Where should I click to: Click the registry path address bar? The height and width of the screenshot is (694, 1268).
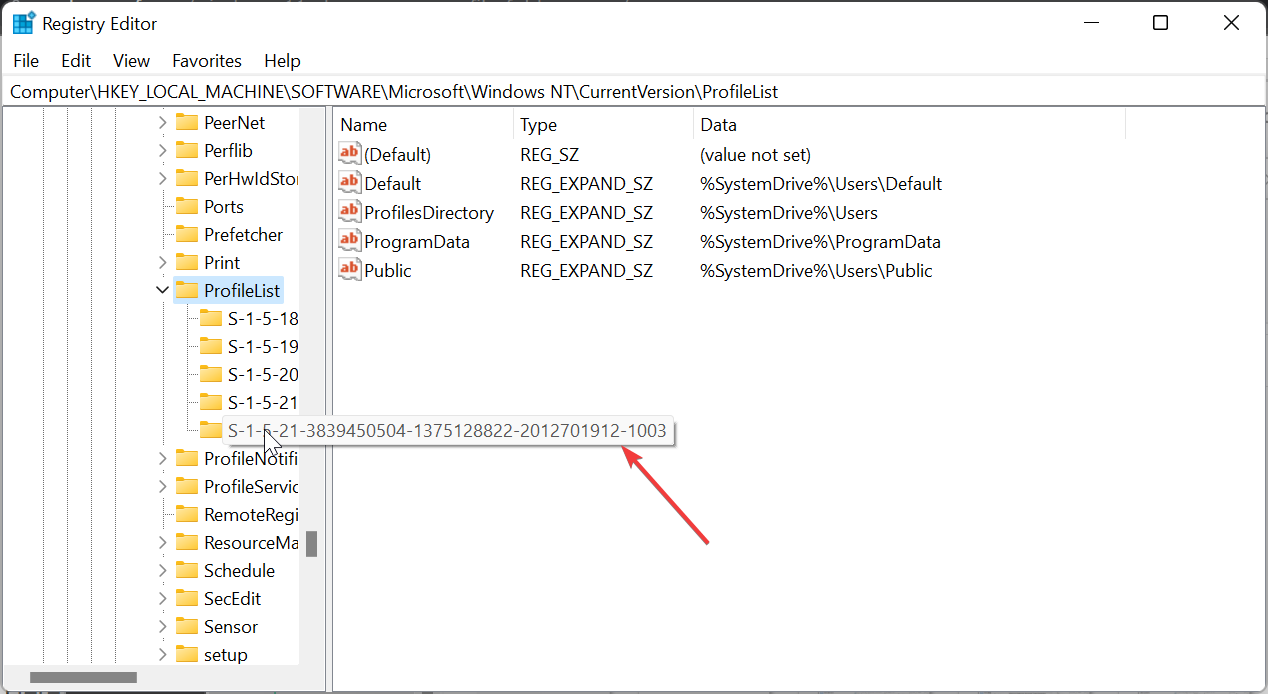coord(634,91)
